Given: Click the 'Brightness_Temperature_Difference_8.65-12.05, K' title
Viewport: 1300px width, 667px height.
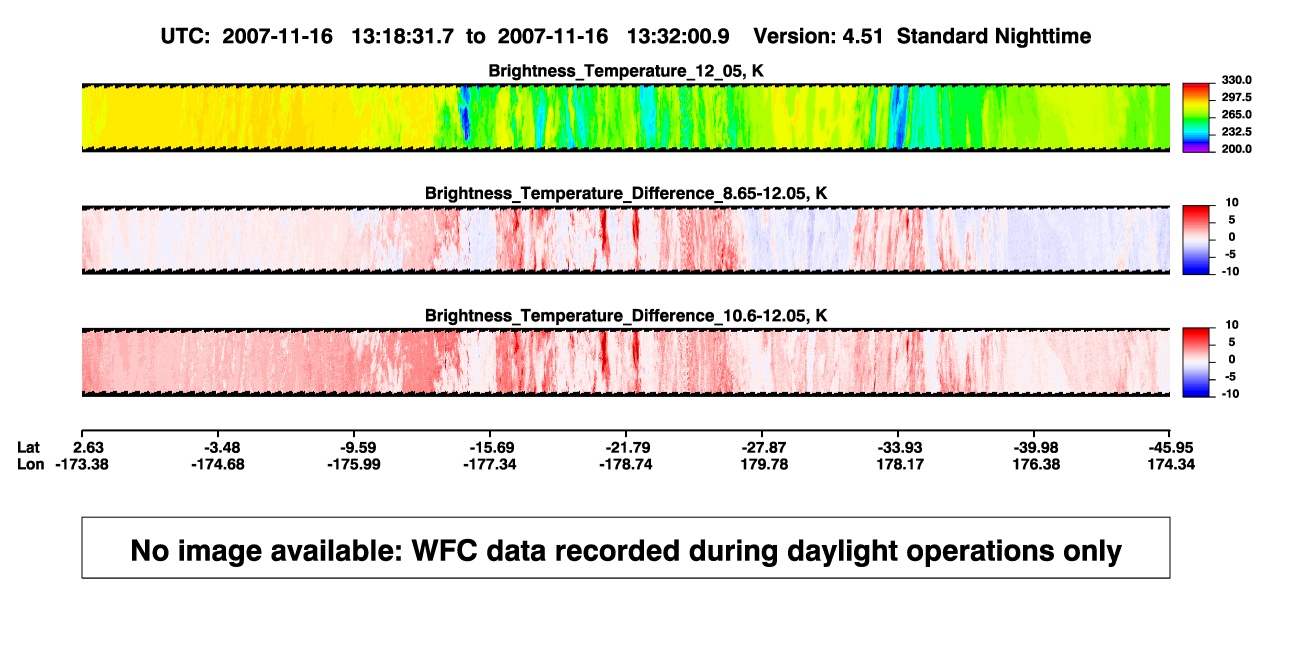Looking at the screenshot, I should (626, 193).
